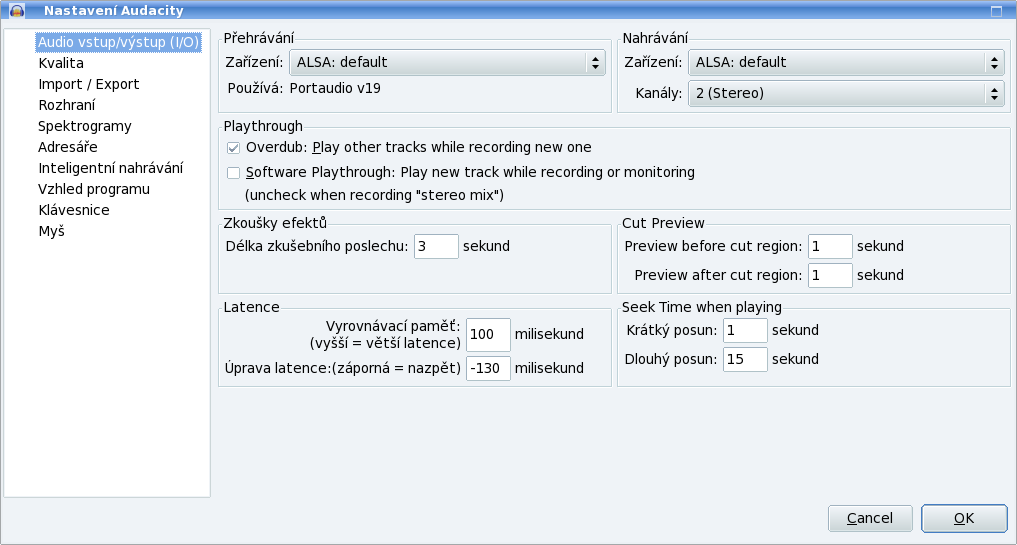Open the Import / Export settings page
This screenshot has width=1017, height=545.
click(x=89, y=84)
